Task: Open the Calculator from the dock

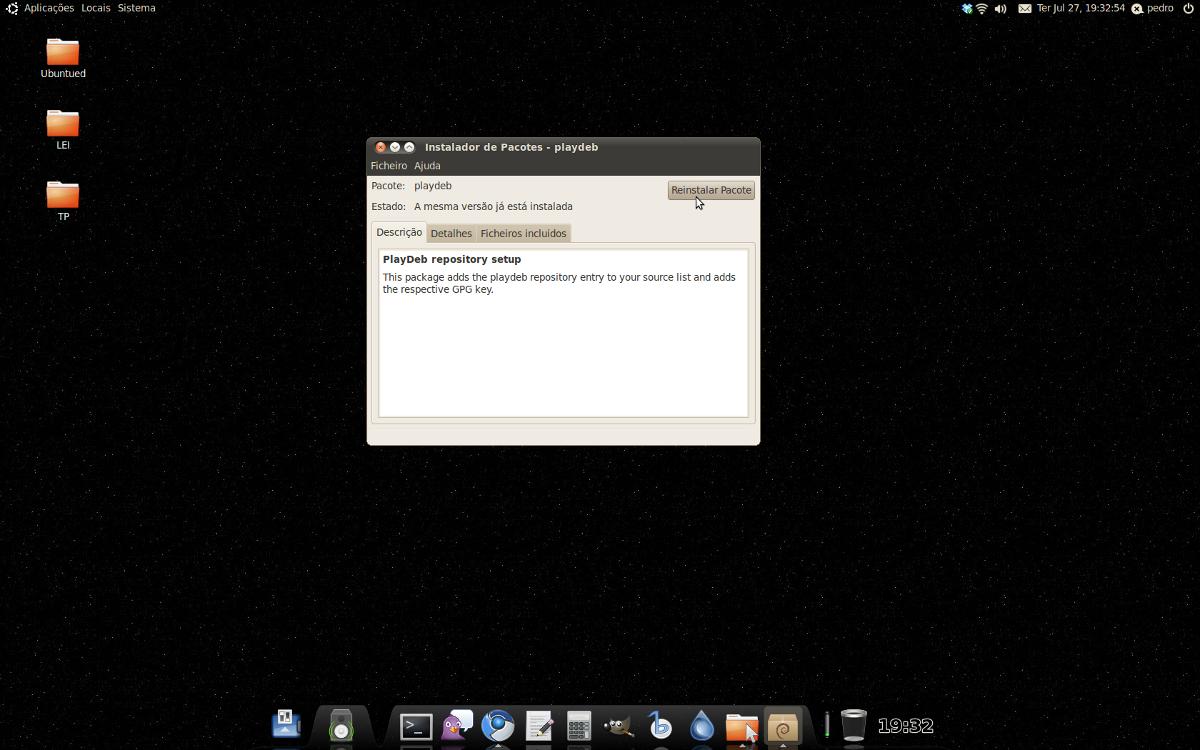Action: tap(578, 726)
